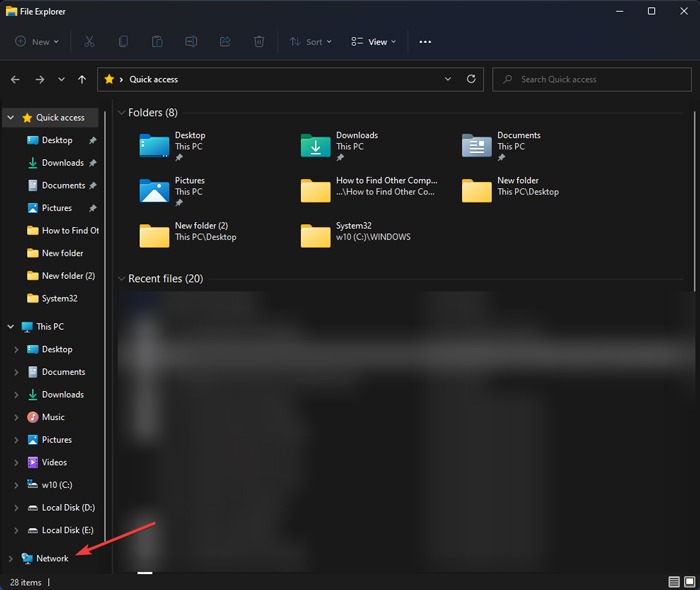Image resolution: width=700 pixels, height=590 pixels.
Task: Select Desktop under This PC
Action: point(50,349)
